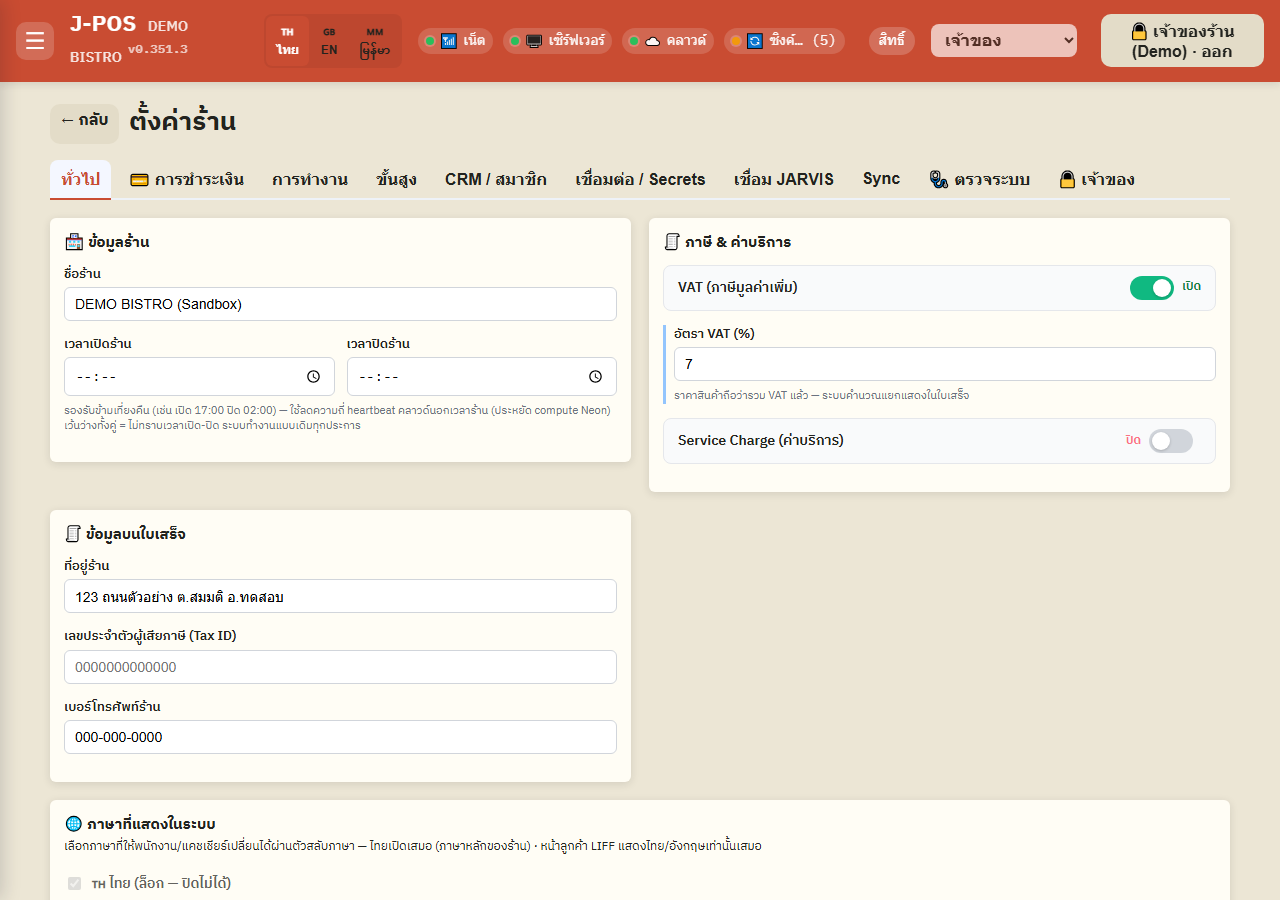Screen dimensions: 1280x900
Task: Click the ชื่อร้าน field with DEMO BISTRO
Action: pos(340,305)
